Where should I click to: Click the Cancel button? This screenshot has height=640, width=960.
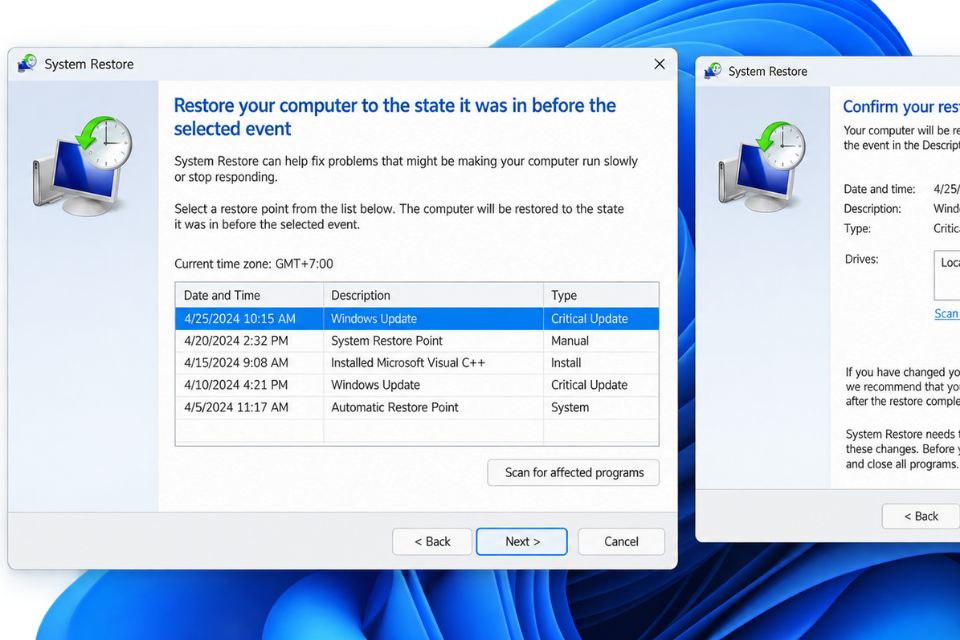(x=621, y=541)
